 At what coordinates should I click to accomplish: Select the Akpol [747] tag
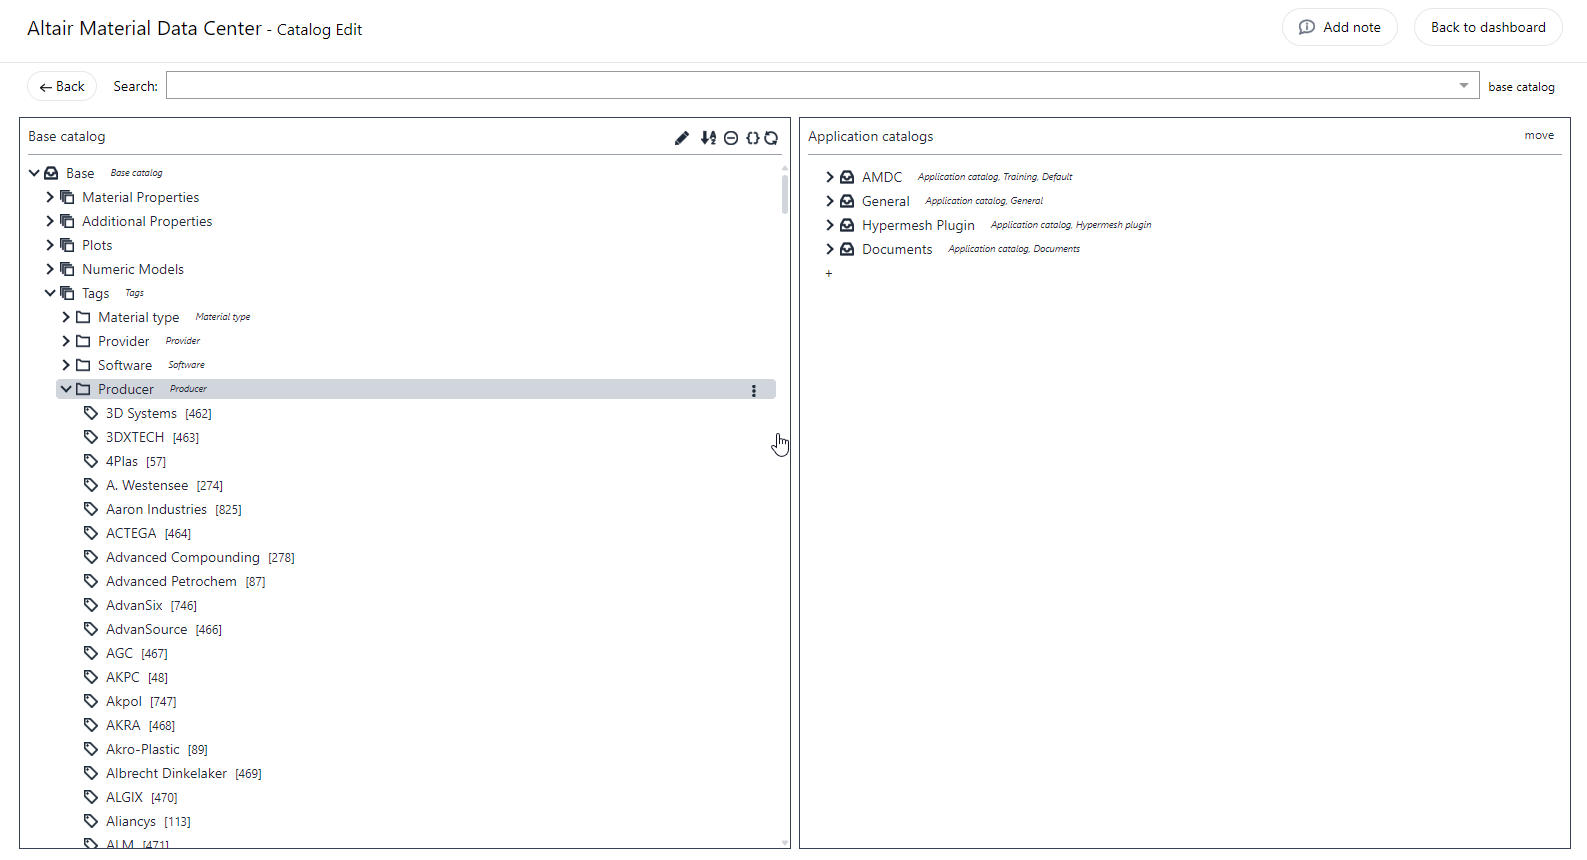(x=141, y=701)
